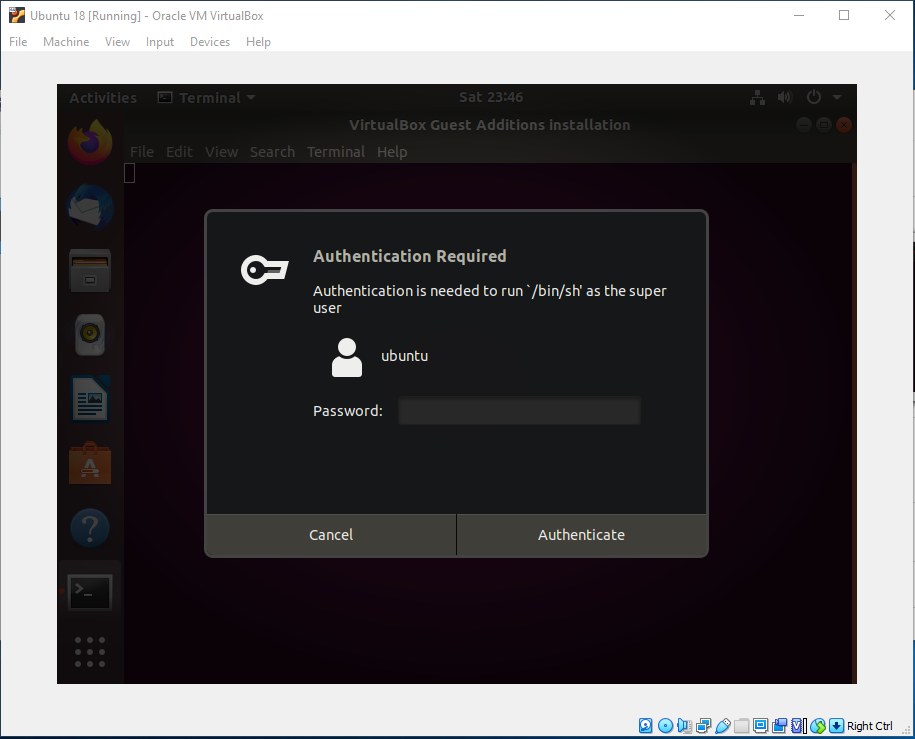915x739 pixels.
Task: Click the volume icon in Ubuntu top bar
Action: [785, 97]
